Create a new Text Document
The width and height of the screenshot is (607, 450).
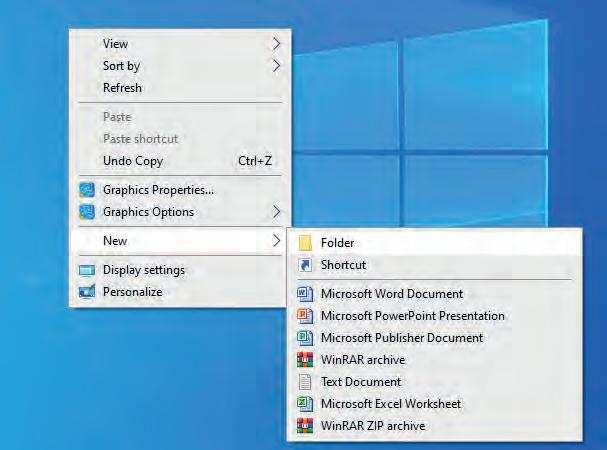(434, 382)
